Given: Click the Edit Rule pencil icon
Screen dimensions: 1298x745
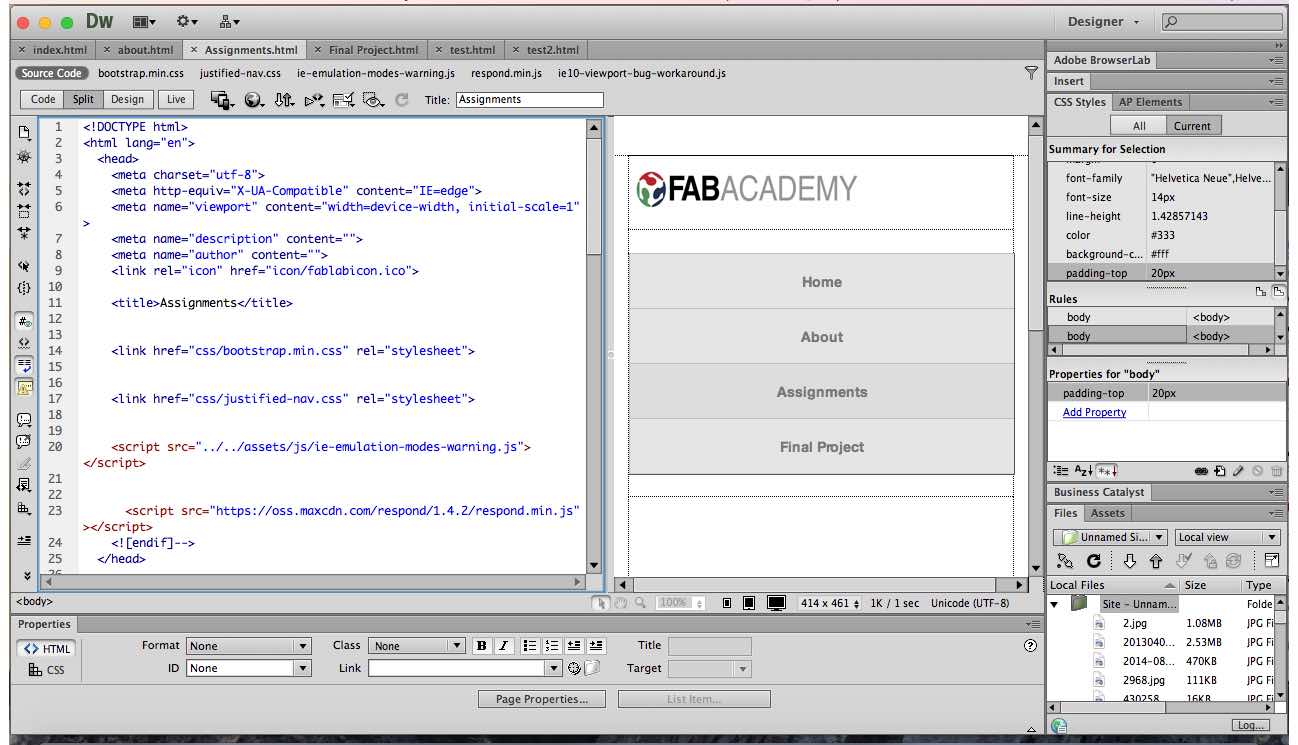Looking at the screenshot, I should click(1239, 470).
